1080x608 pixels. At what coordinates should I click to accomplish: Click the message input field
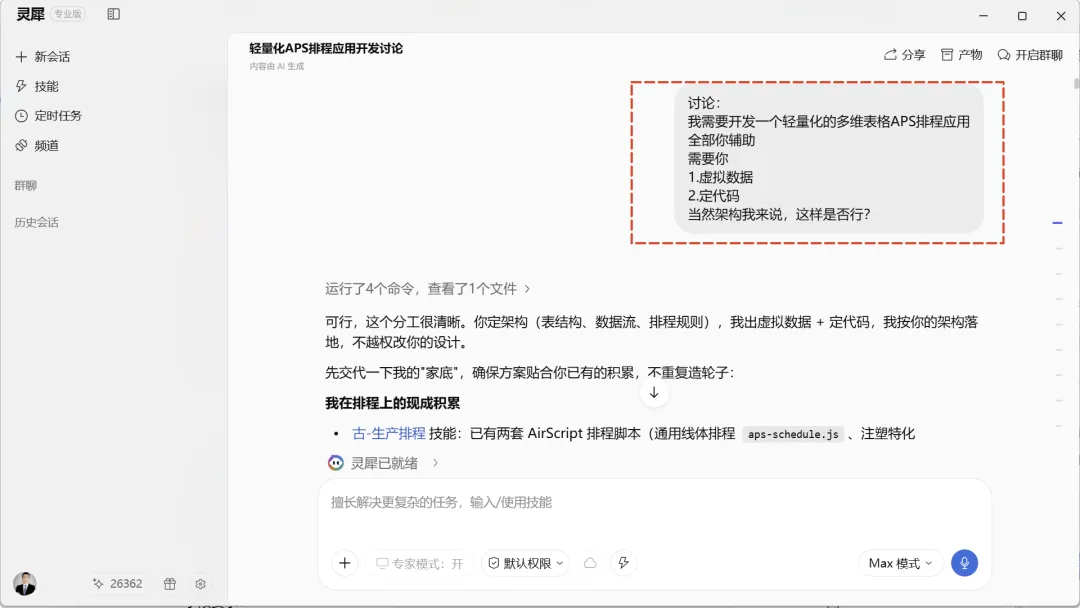click(654, 503)
